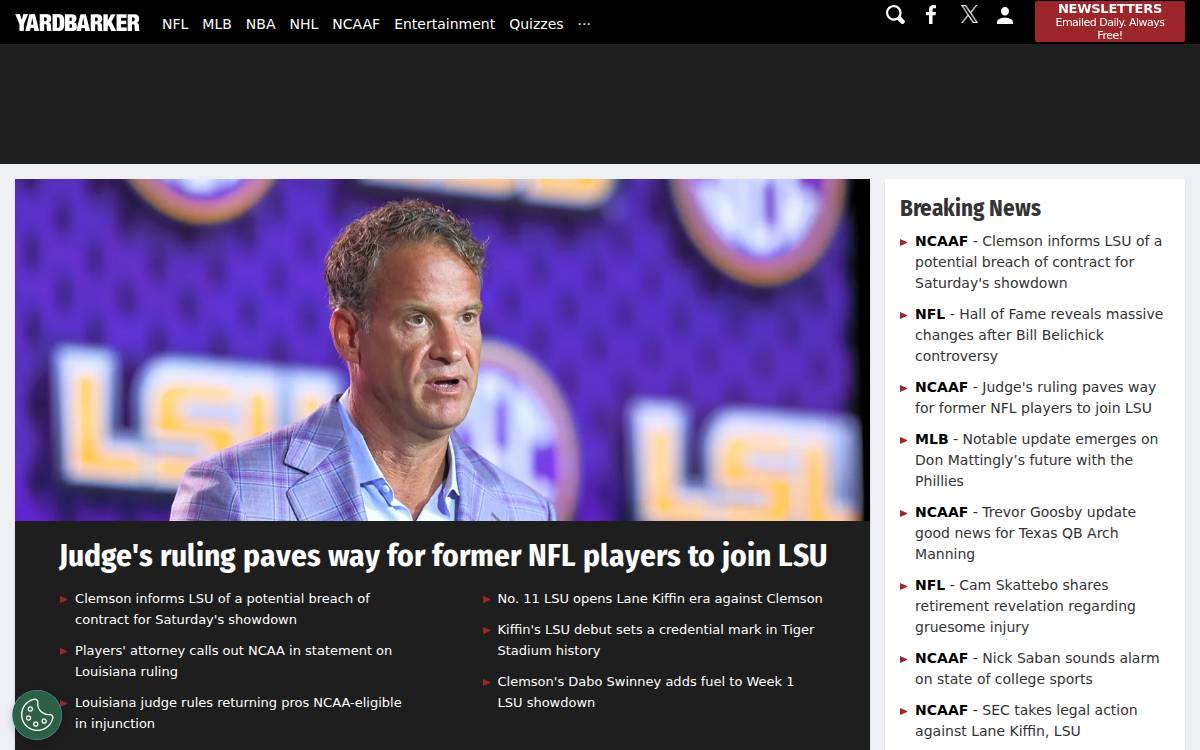
Task: Open headline Judge's ruling paves way for former NFL players
Action: 443,556
